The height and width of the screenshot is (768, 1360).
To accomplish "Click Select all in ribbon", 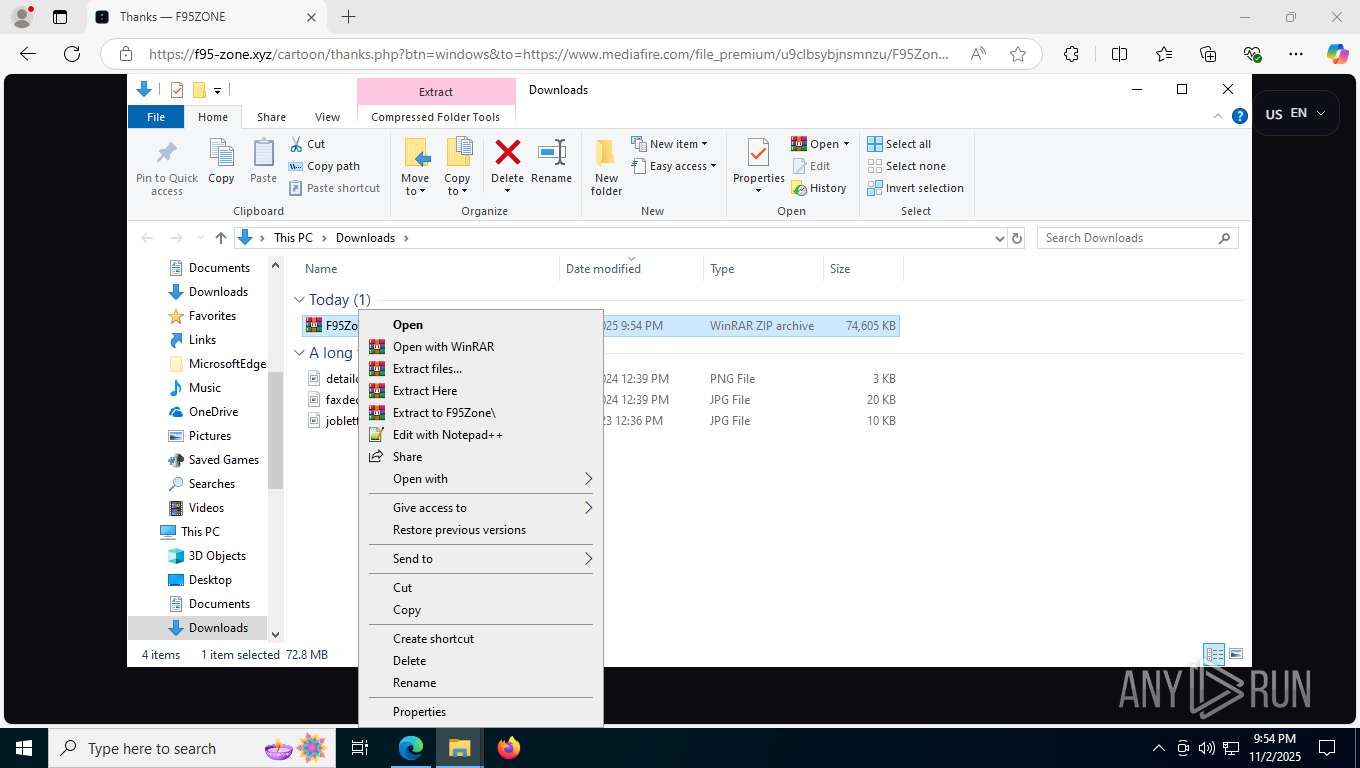I will tap(899, 144).
